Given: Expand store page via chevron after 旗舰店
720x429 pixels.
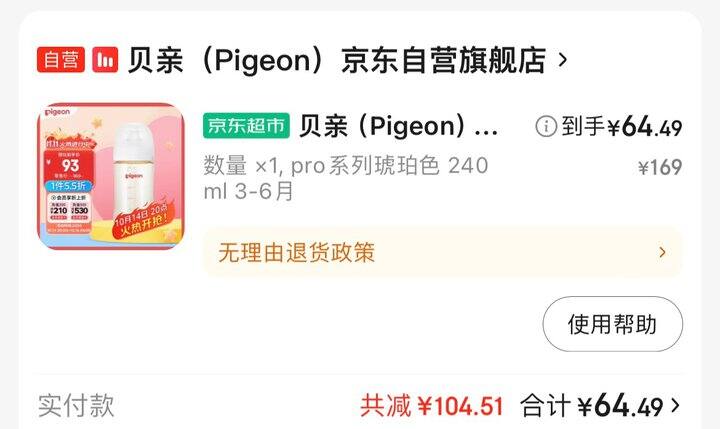Looking at the screenshot, I should [562, 60].
